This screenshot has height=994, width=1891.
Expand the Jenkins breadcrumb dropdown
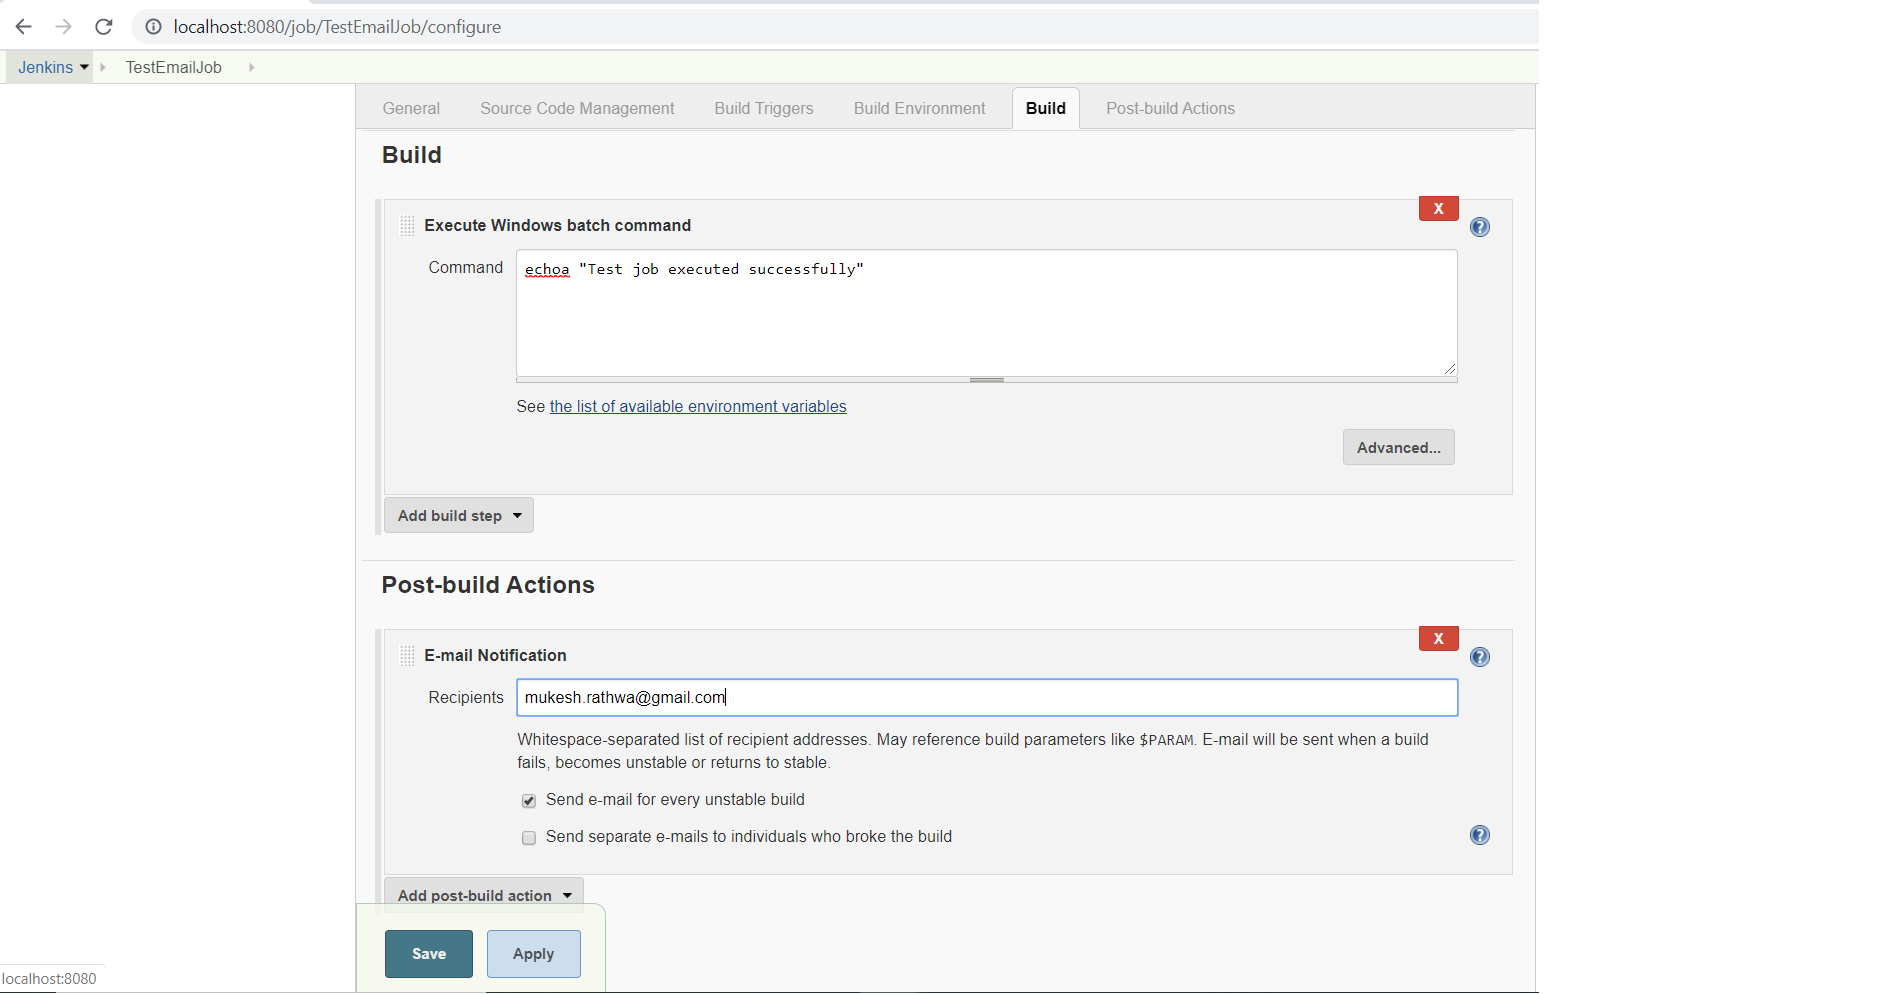click(84, 67)
